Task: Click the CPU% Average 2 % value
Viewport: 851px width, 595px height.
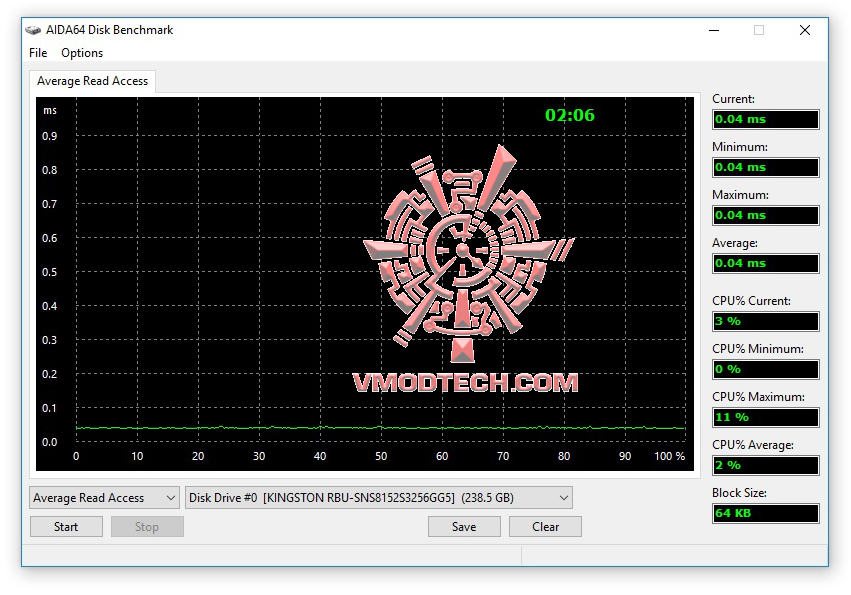Action: [766, 465]
